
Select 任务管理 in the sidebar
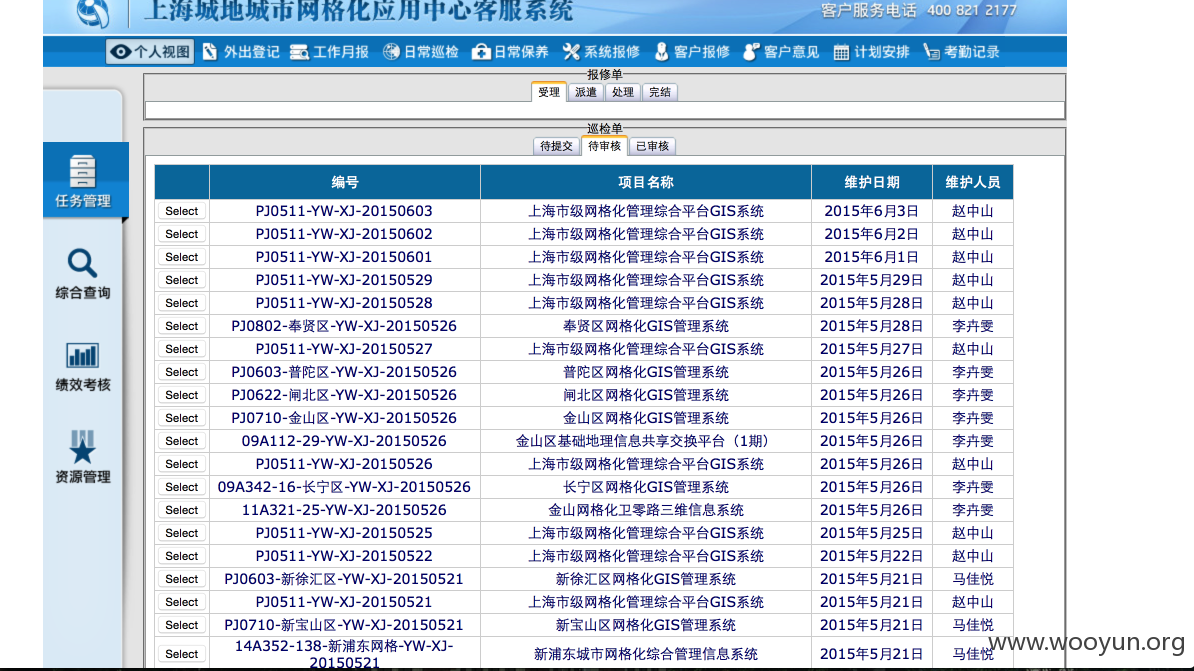(83, 181)
